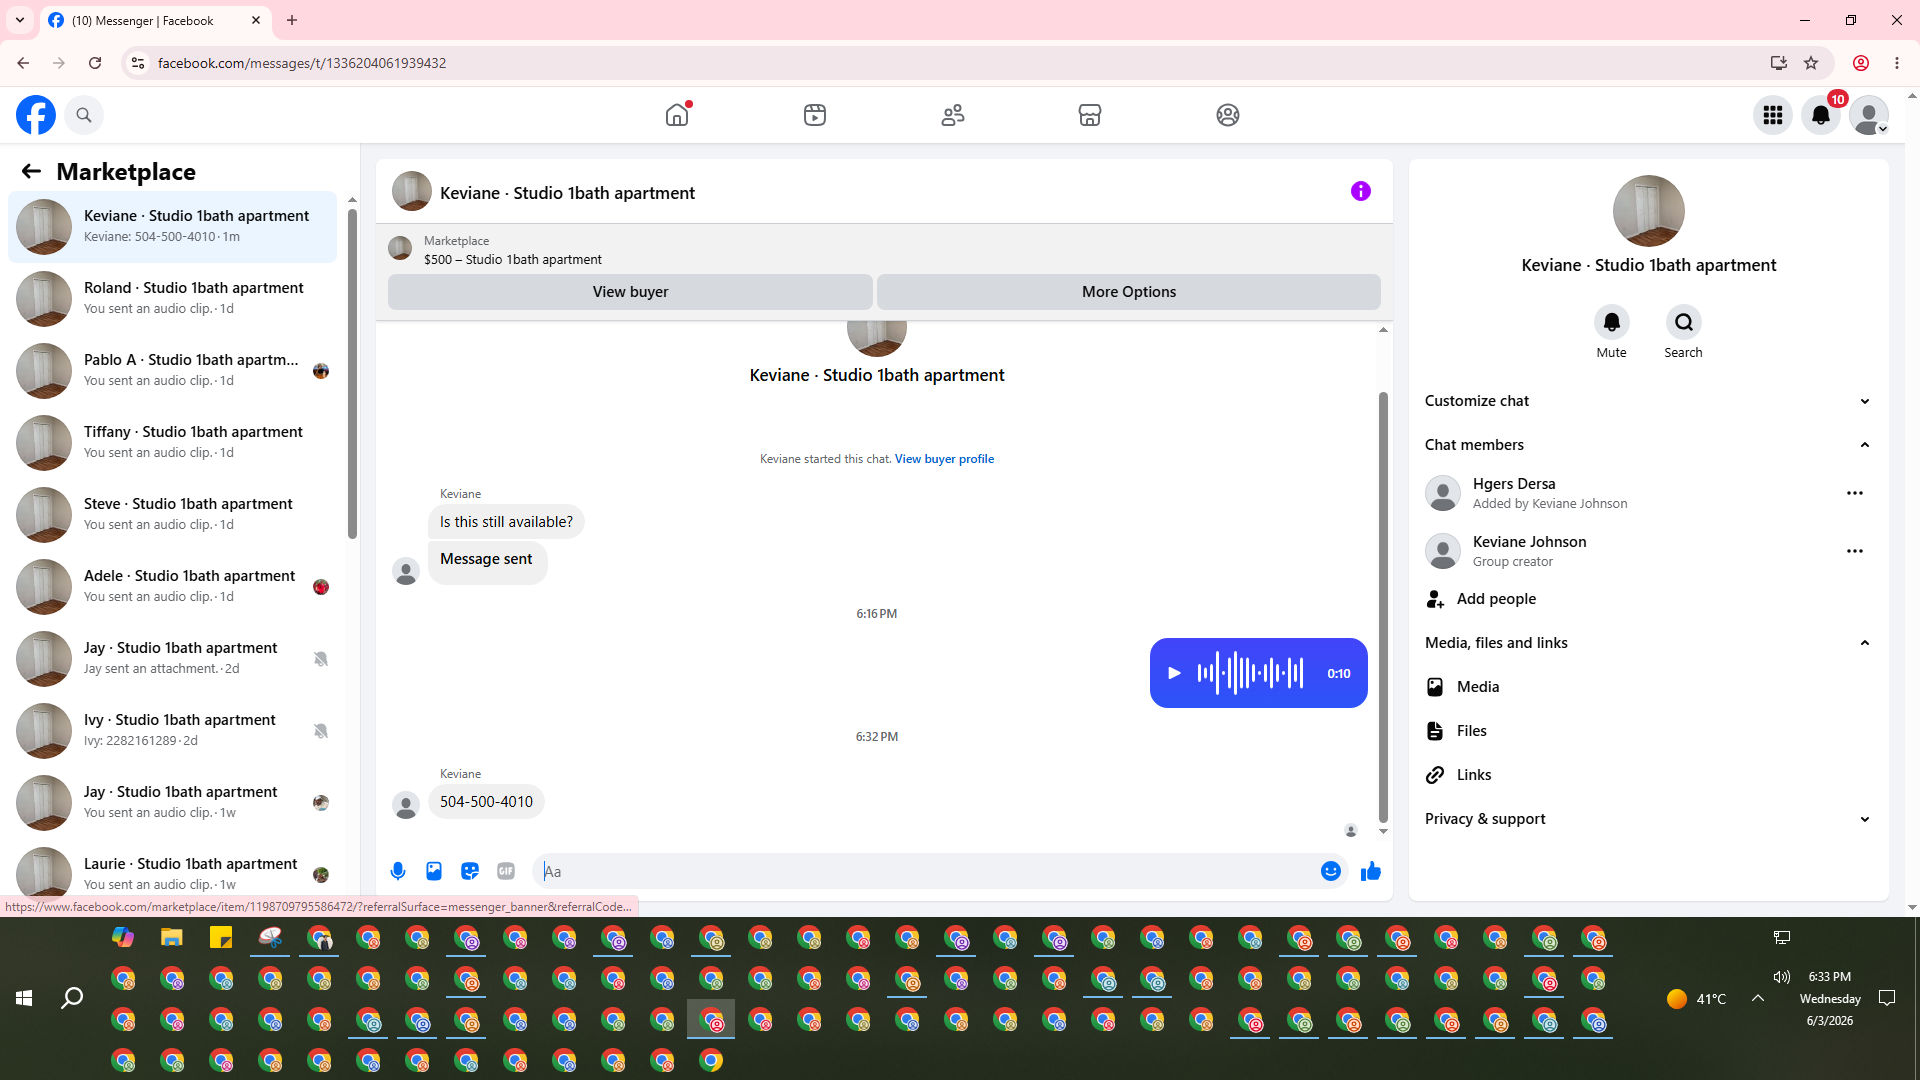Expand Customize chat section
This screenshot has width=1920, height=1080.
click(x=1648, y=401)
